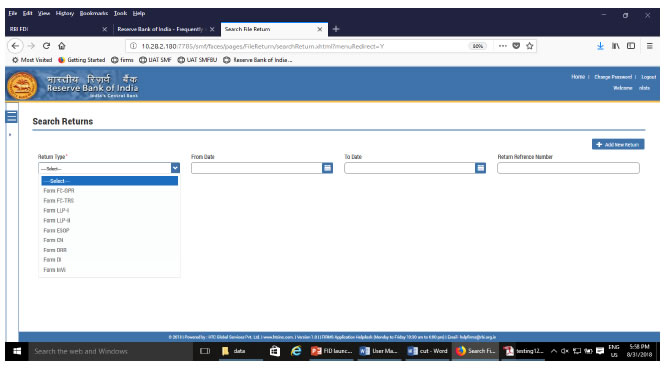Open the Firefox application menu
Image resolution: width=666 pixels, height=368 pixels.
(649, 46)
